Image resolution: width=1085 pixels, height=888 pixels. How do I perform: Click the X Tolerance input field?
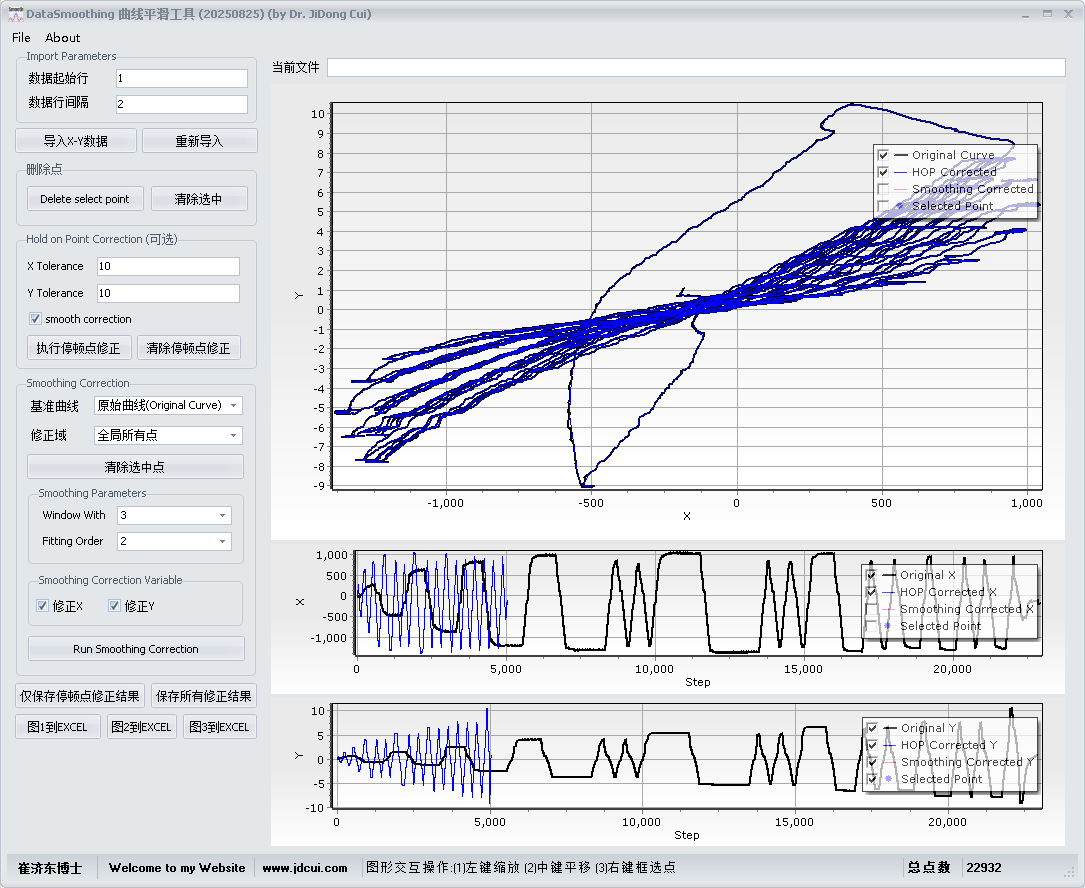coord(168,266)
